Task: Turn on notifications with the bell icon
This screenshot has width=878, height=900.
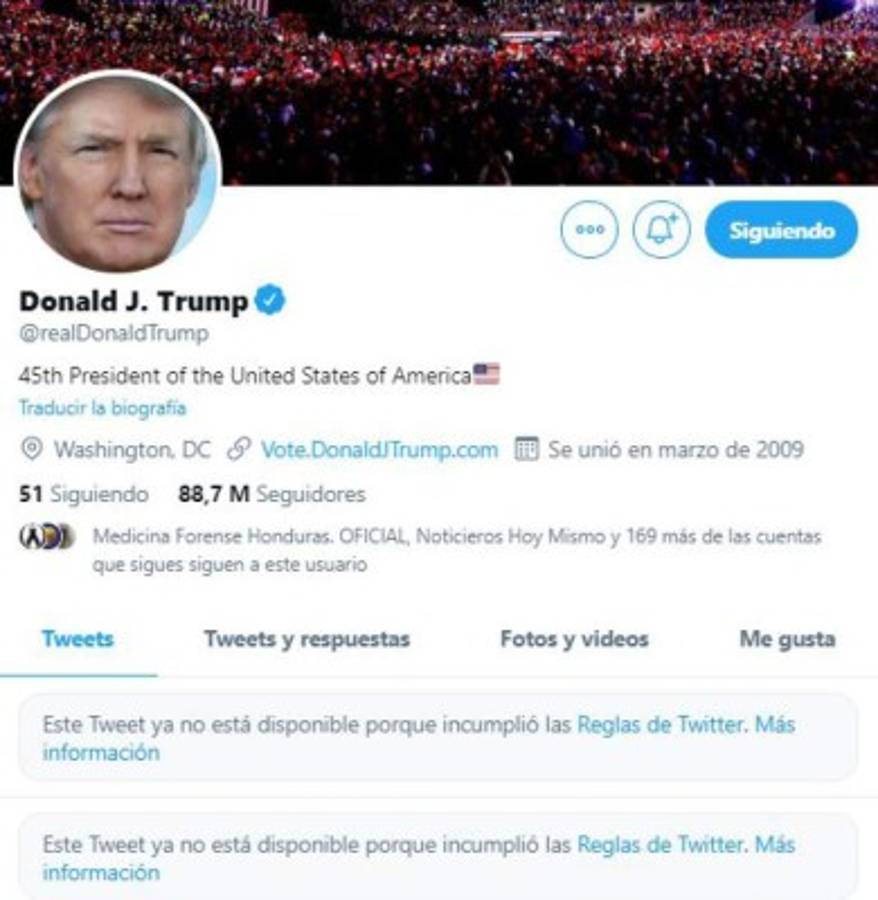Action: pyautogui.click(x=662, y=230)
